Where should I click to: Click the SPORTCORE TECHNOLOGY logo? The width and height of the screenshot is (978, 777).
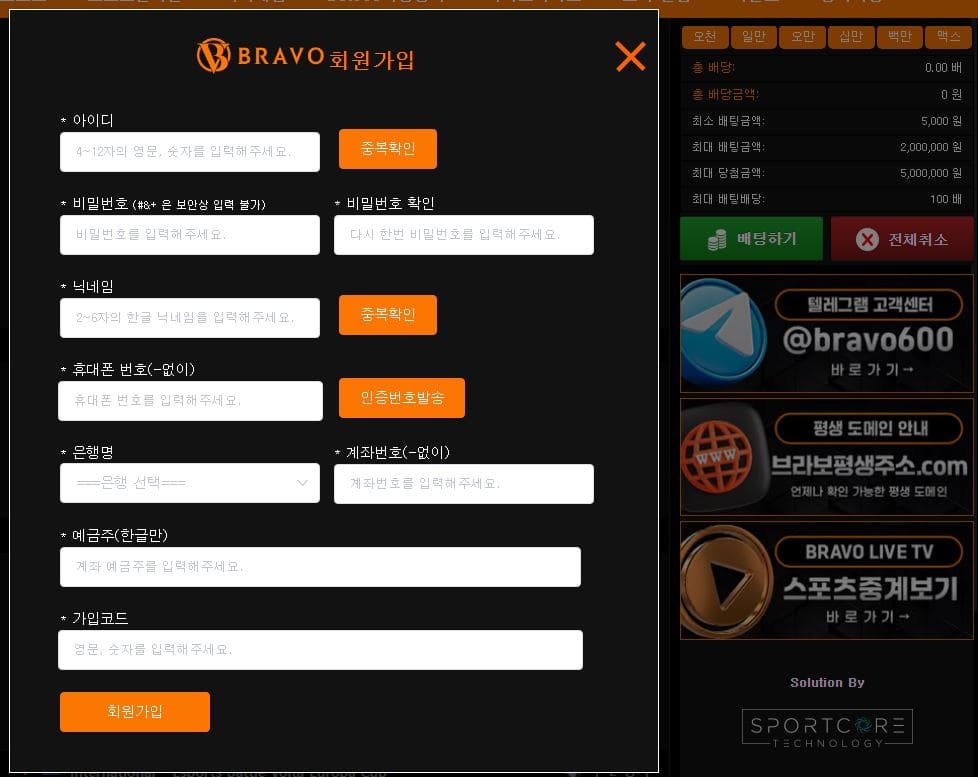(x=827, y=727)
